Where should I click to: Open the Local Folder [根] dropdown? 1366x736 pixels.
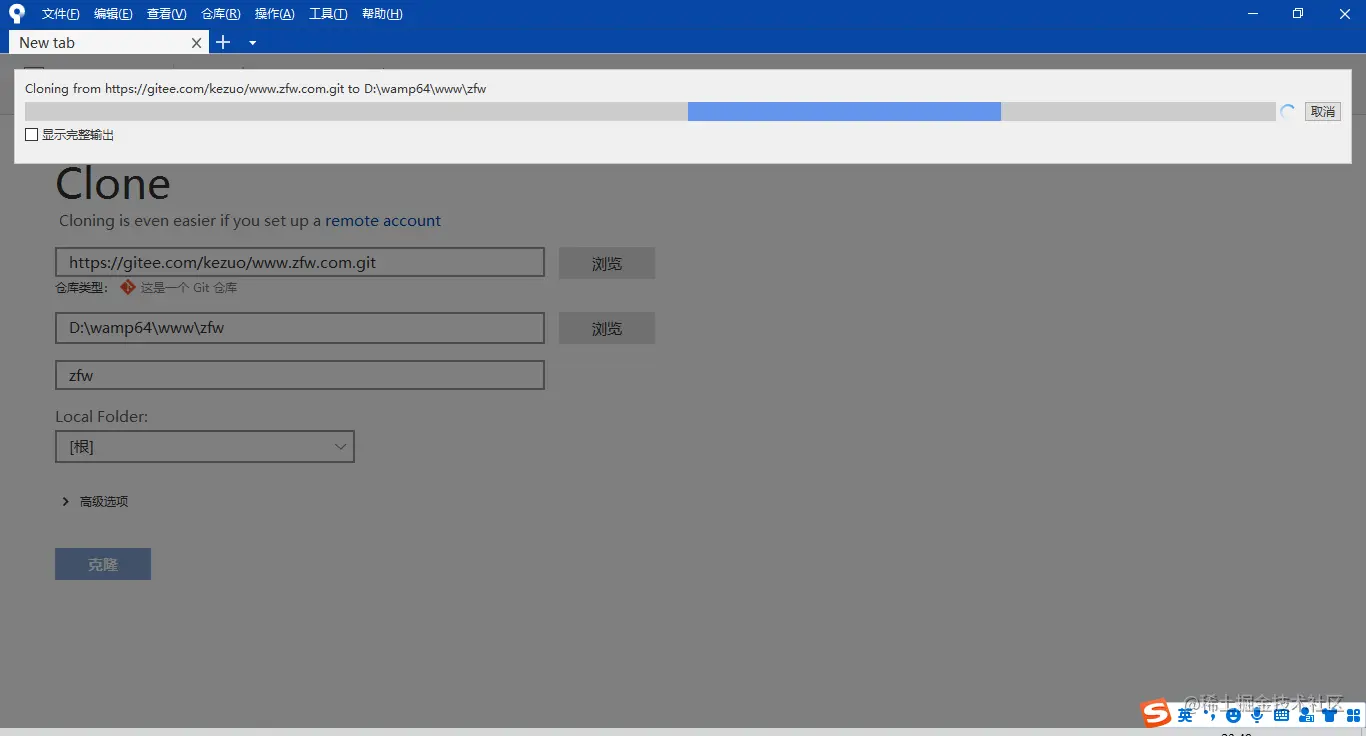coord(205,447)
